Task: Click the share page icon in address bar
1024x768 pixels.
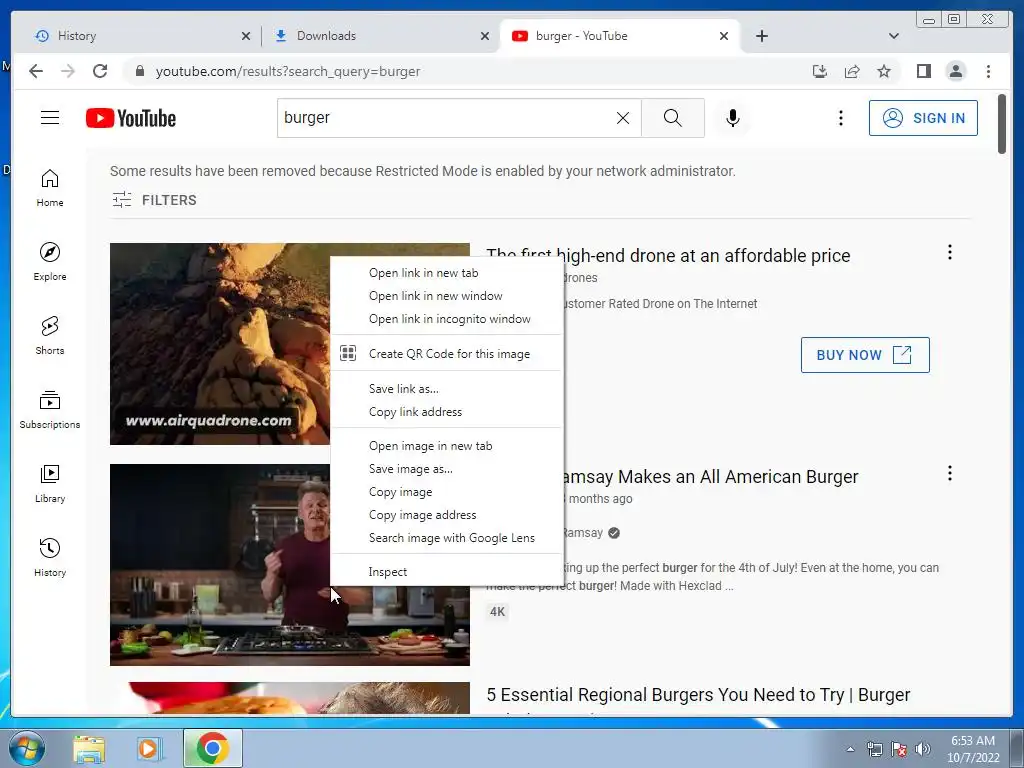Action: pos(852,71)
